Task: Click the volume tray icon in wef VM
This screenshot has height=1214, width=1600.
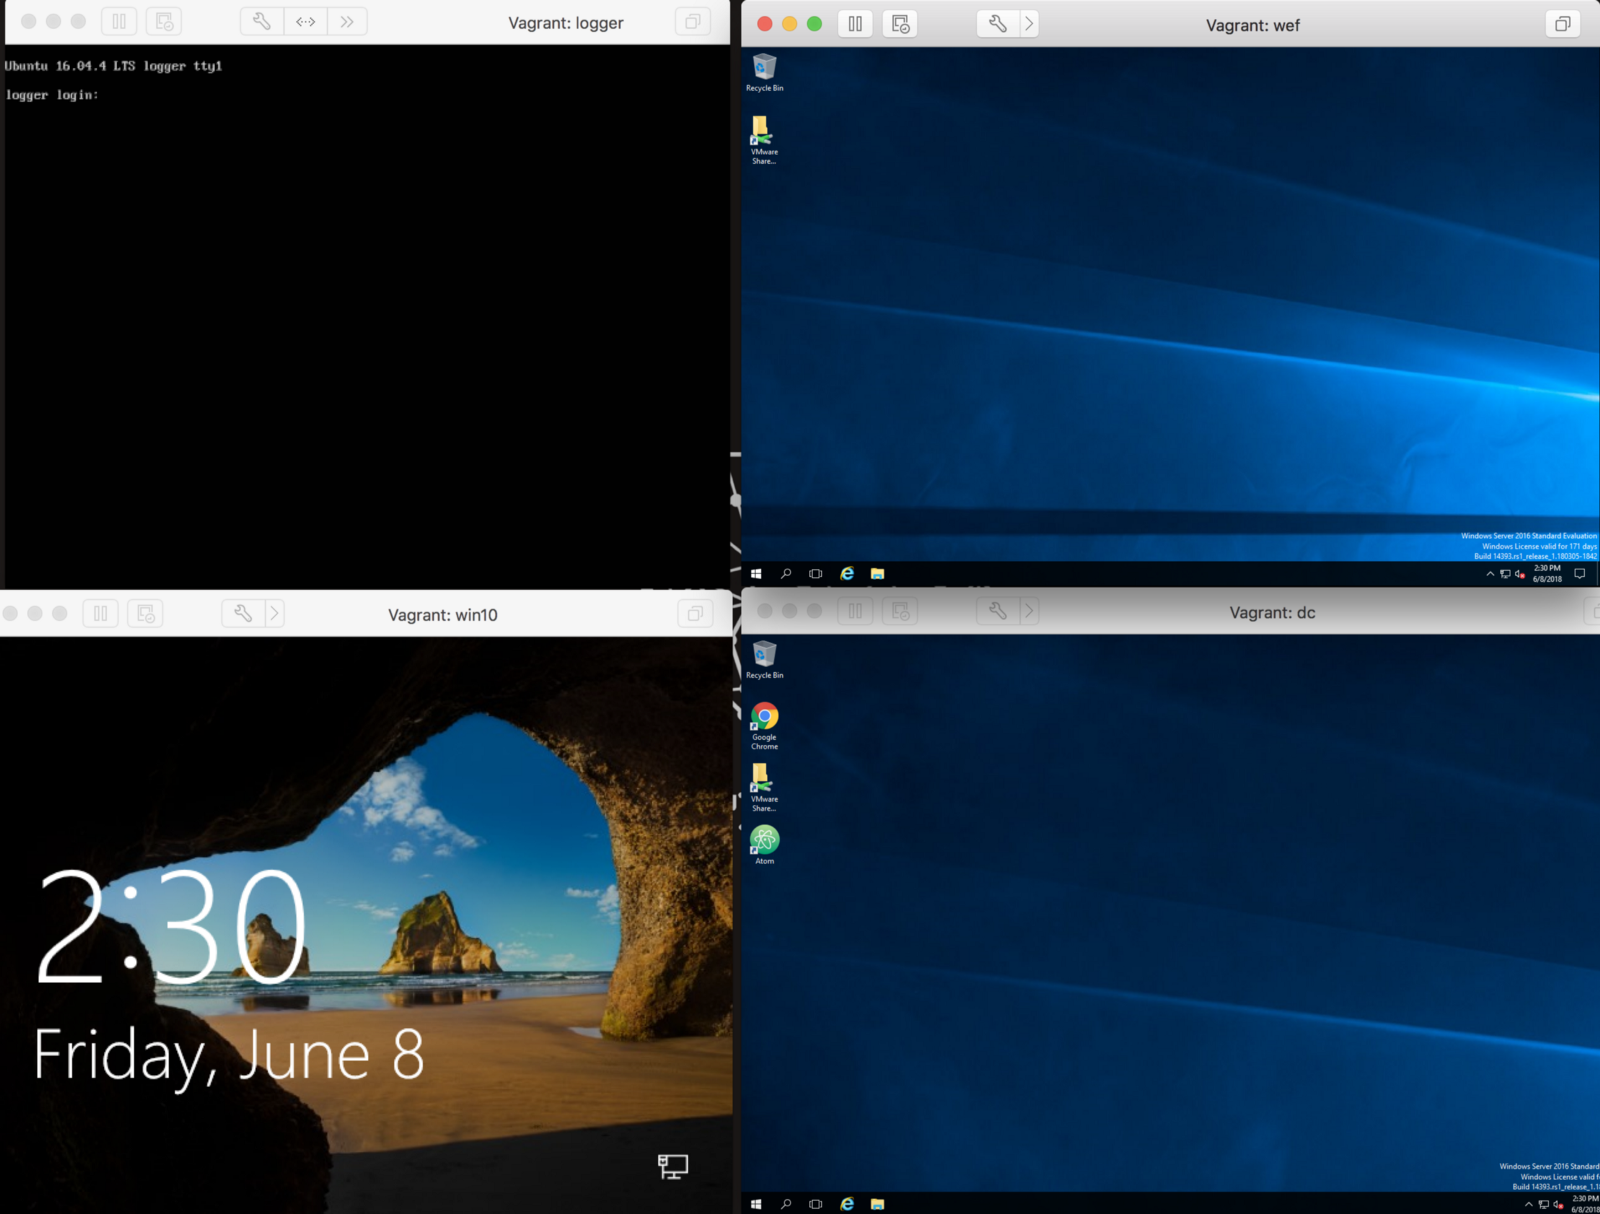Action: tap(1520, 574)
